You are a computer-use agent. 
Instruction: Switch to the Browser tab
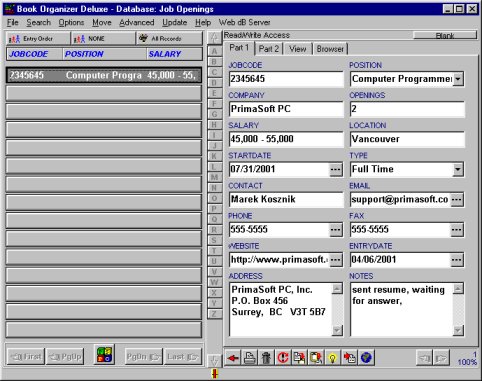330,49
